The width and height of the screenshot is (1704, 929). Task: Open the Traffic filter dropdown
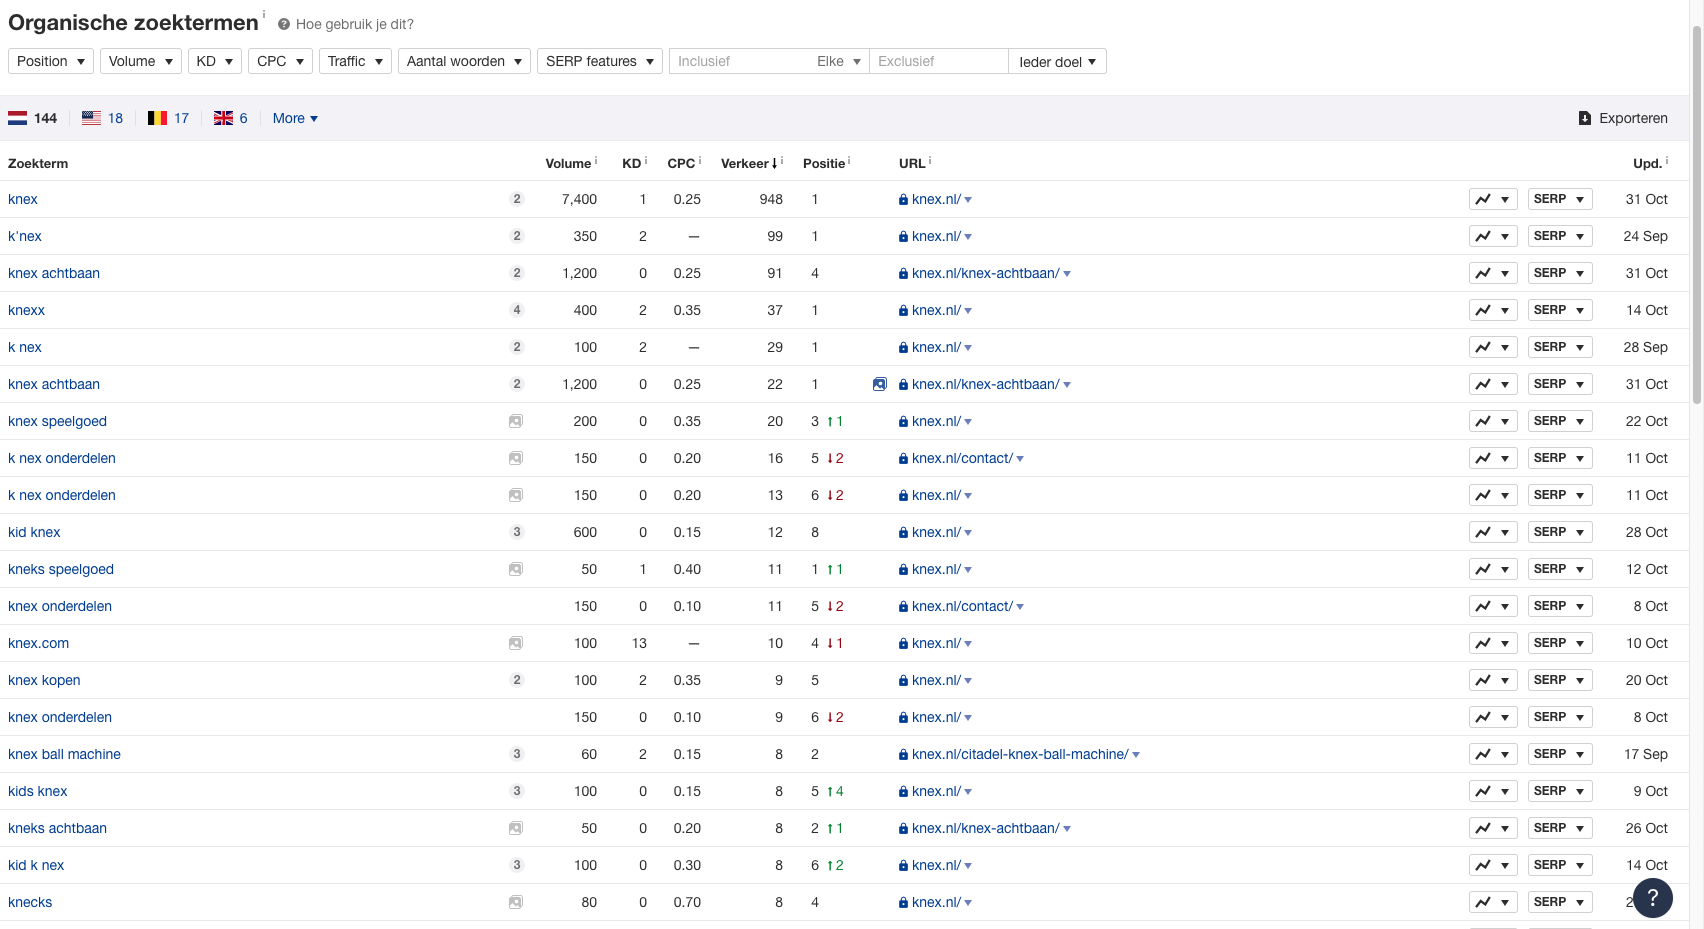click(355, 61)
